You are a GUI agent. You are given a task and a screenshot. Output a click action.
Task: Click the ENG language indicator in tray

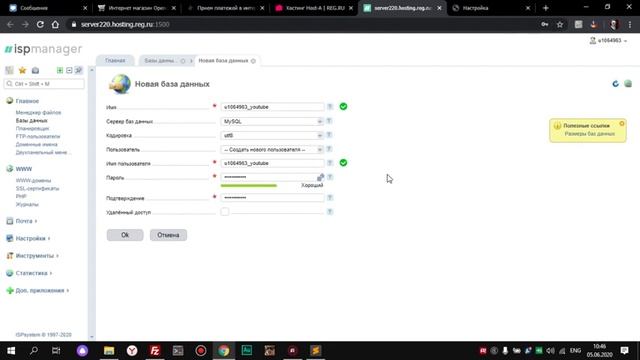[x=575, y=351]
